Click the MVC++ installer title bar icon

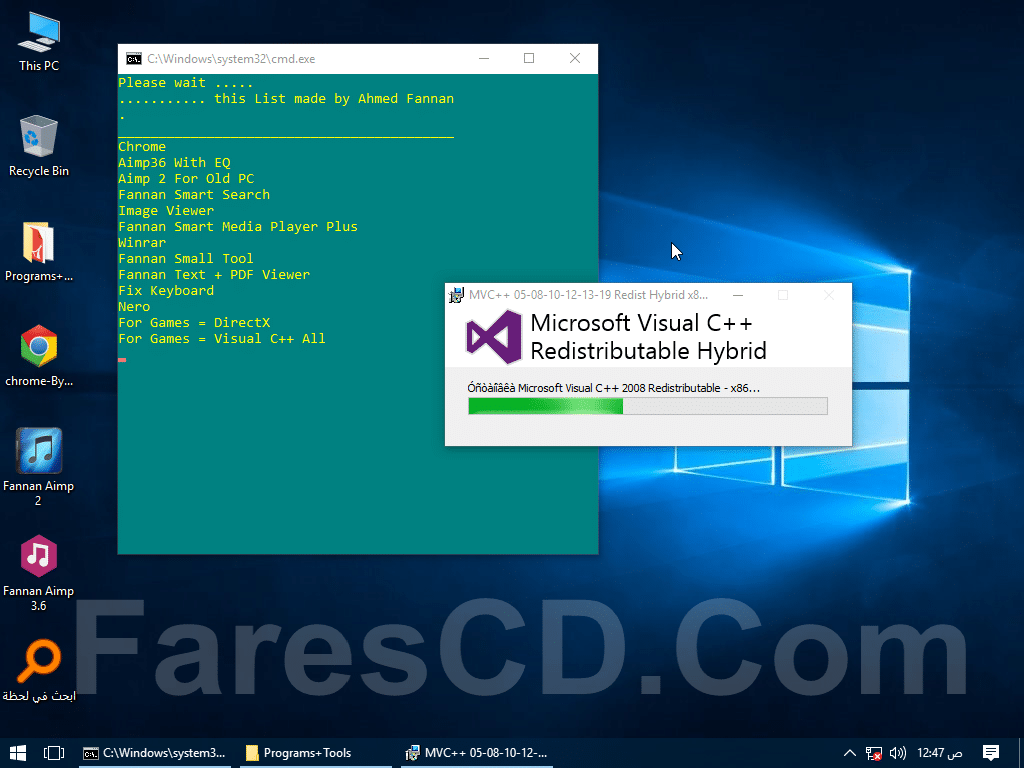[x=456, y=295]
